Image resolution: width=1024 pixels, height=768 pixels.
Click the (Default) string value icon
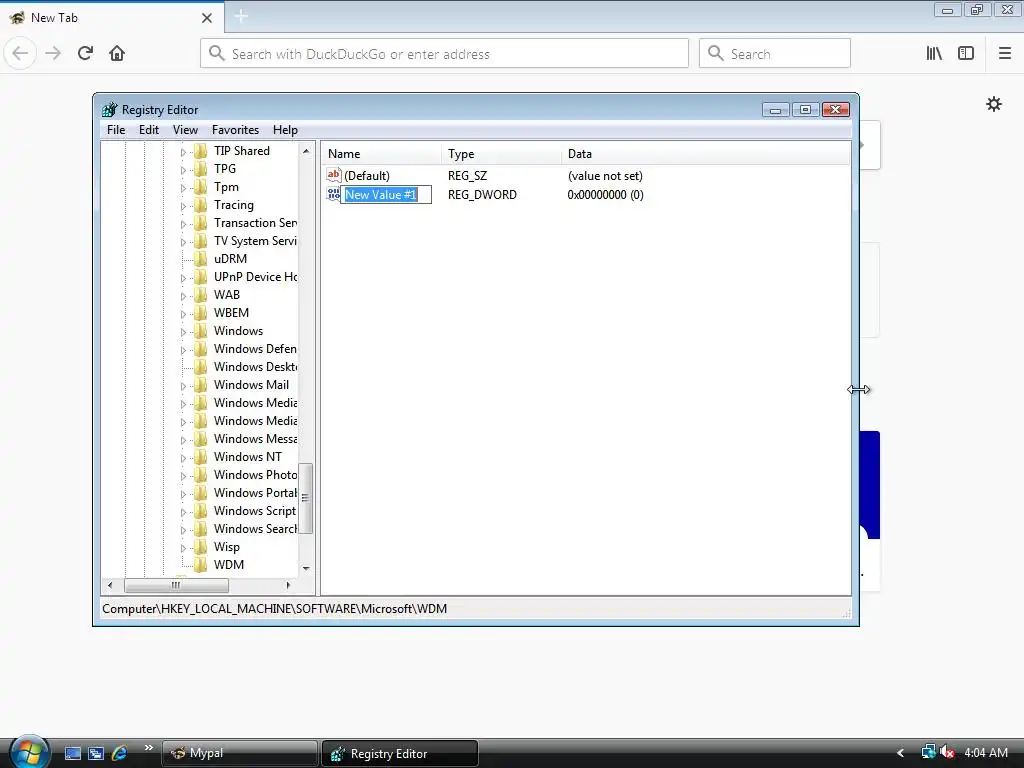coord(334,175)
